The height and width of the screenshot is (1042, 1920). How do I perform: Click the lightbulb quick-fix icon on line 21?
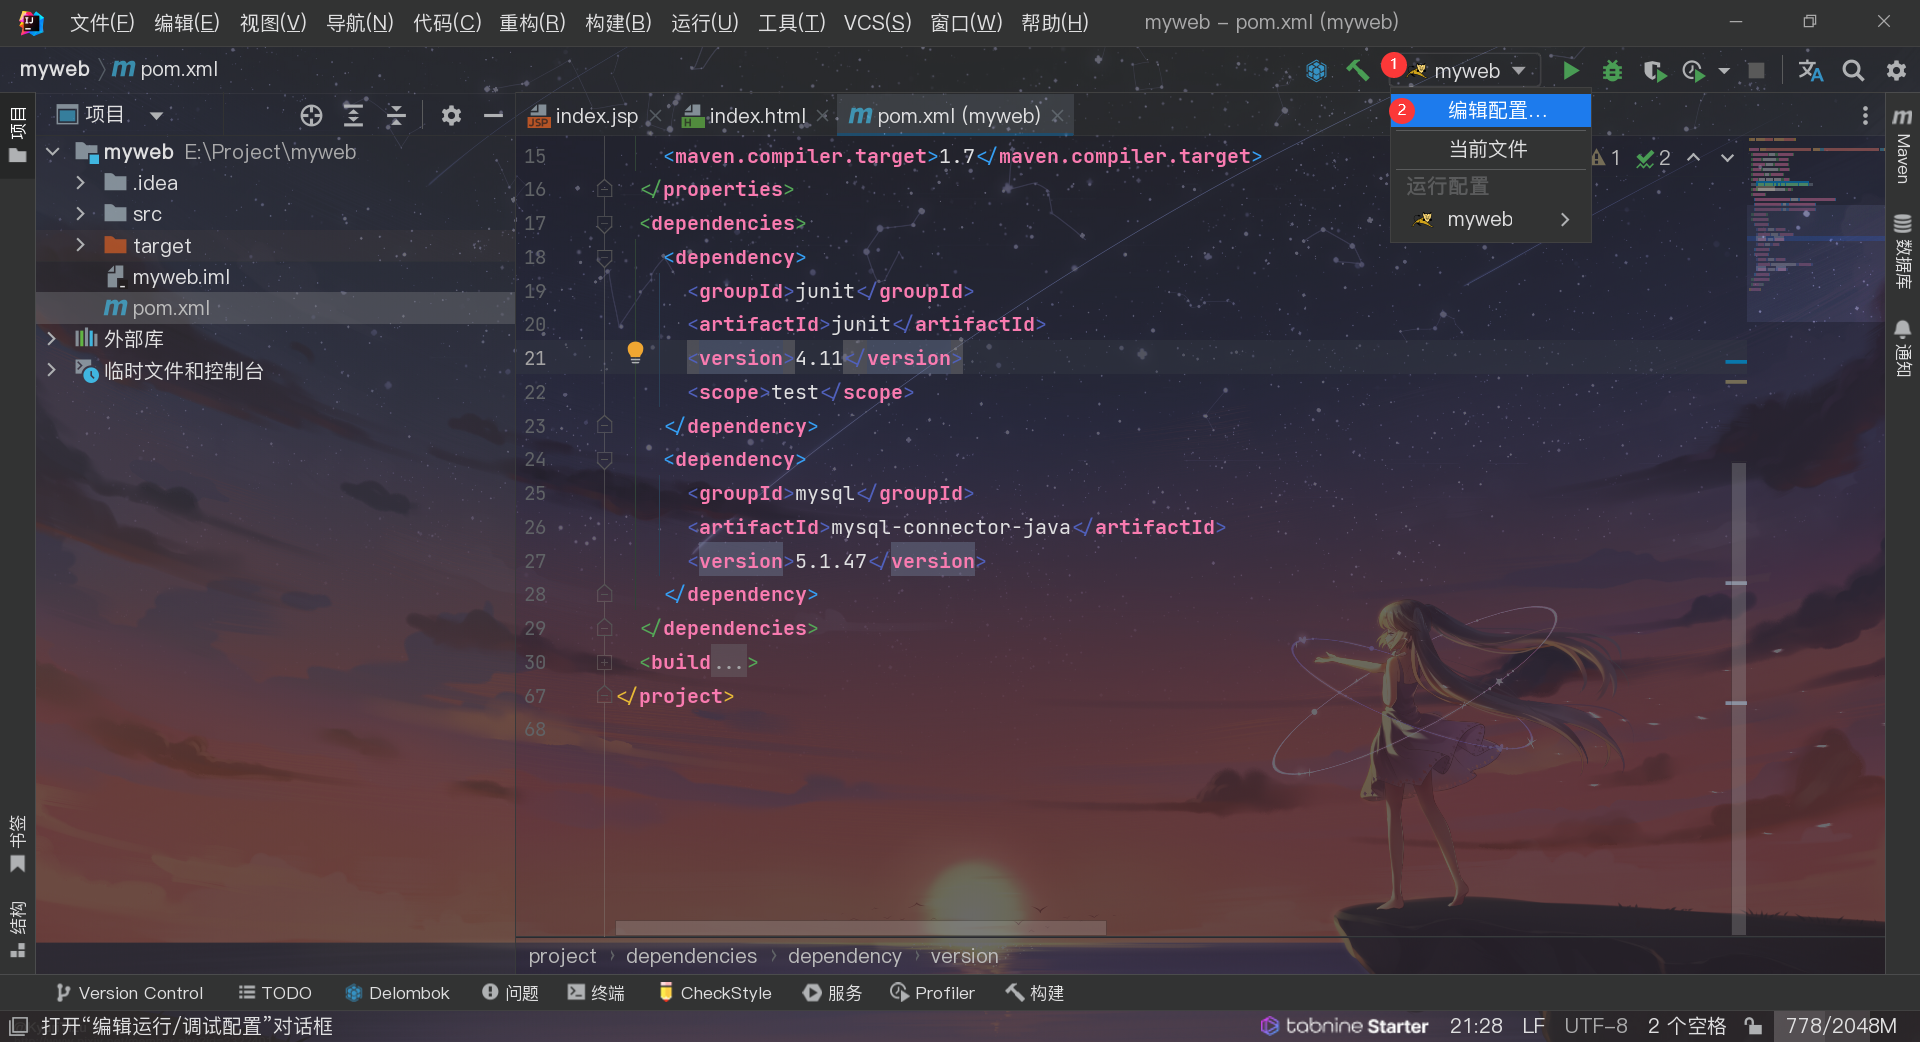pos(635,352)
